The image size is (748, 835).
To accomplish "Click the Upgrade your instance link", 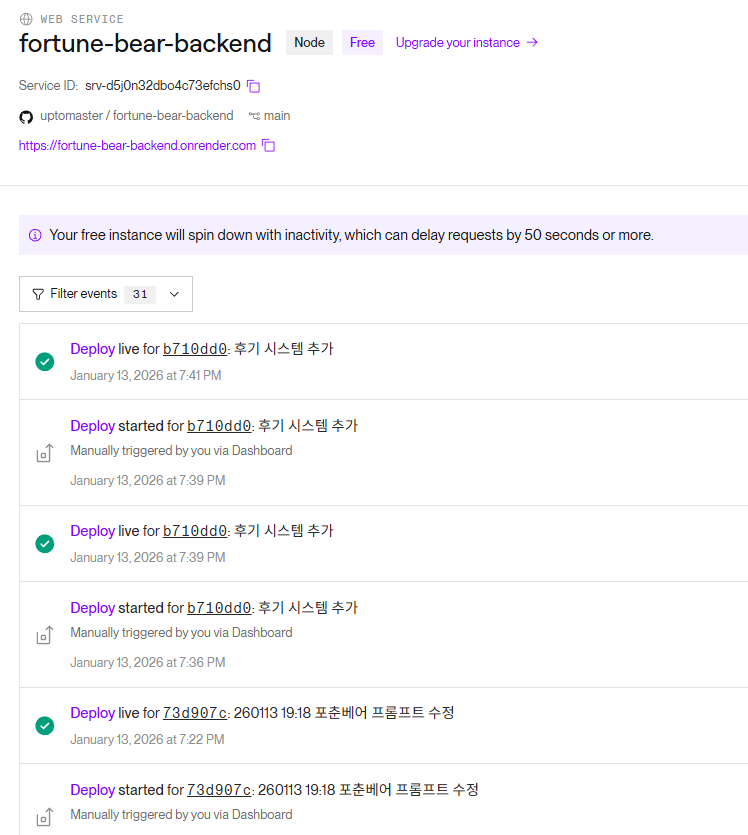I will click(x=466, y=43).
